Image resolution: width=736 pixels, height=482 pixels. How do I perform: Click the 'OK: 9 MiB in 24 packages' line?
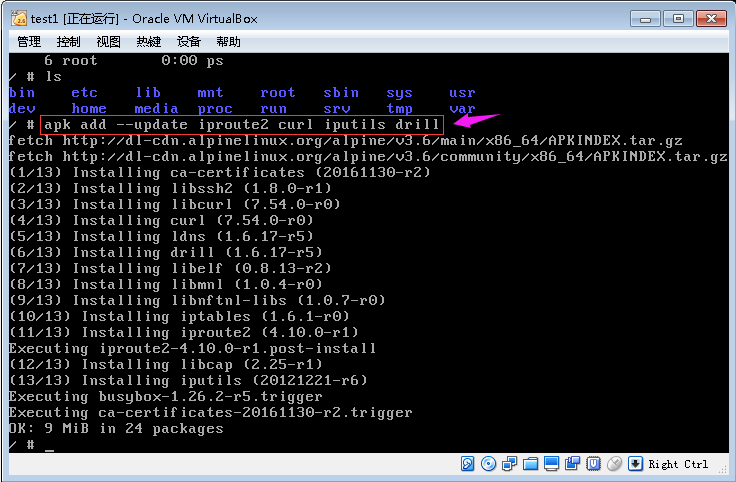[116, 428]
